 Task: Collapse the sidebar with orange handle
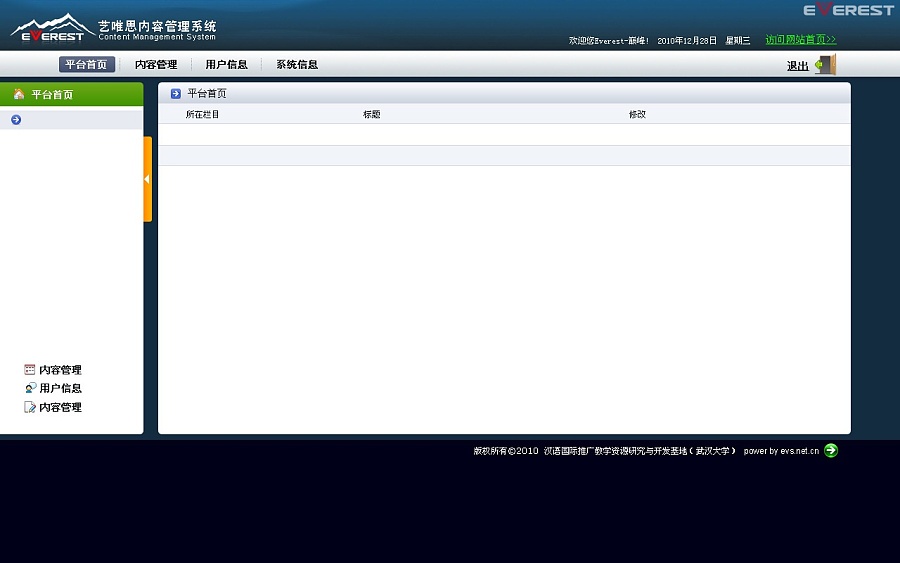click(x=148, y=179)
